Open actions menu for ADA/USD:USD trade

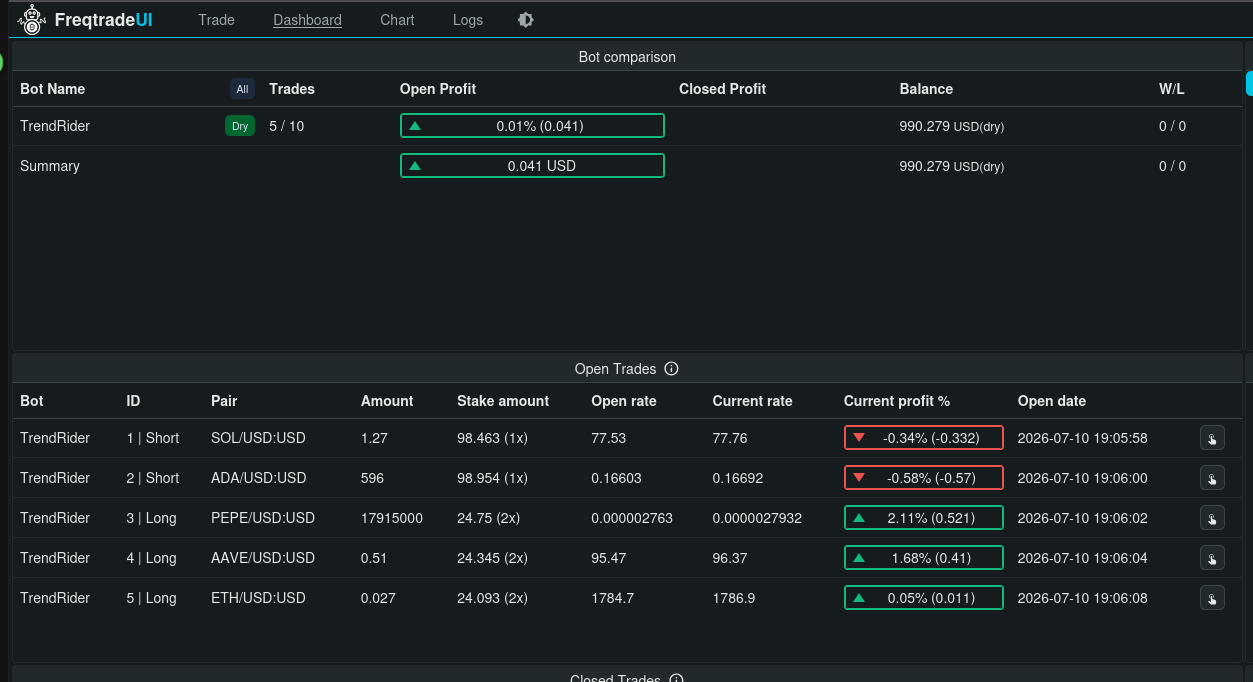tap(1212, 478)
